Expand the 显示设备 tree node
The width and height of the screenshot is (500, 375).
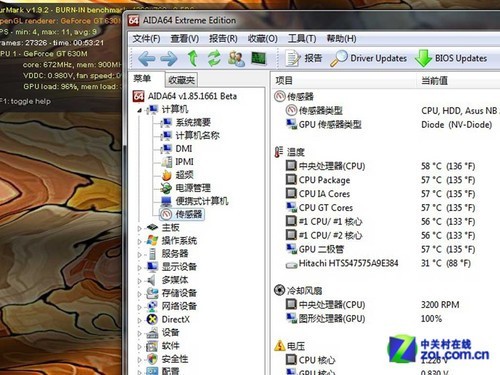140,267
